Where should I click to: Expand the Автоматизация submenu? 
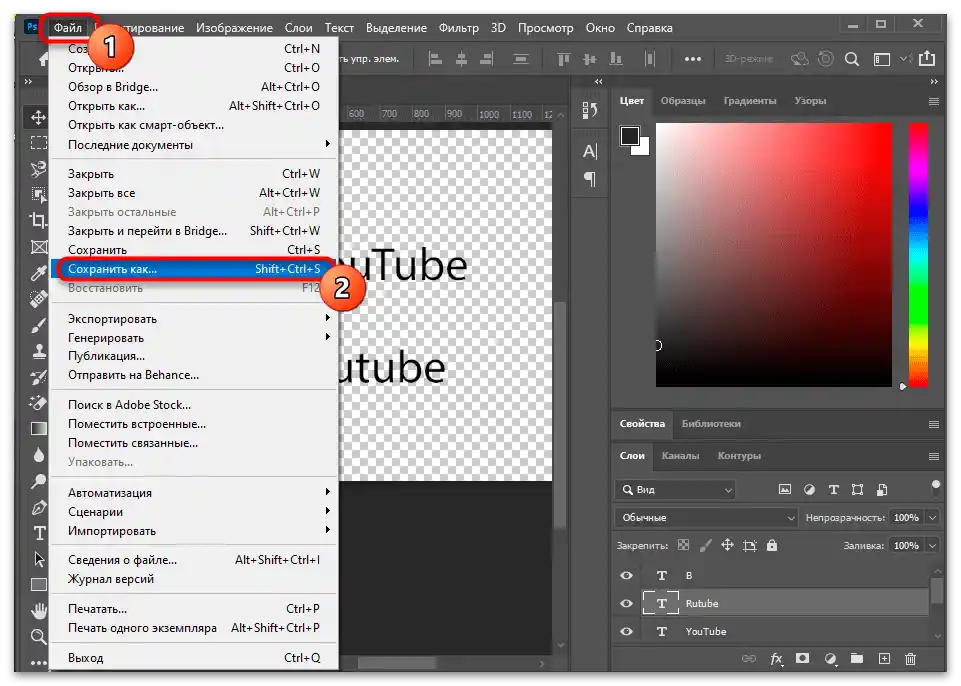tap(195, 492)
